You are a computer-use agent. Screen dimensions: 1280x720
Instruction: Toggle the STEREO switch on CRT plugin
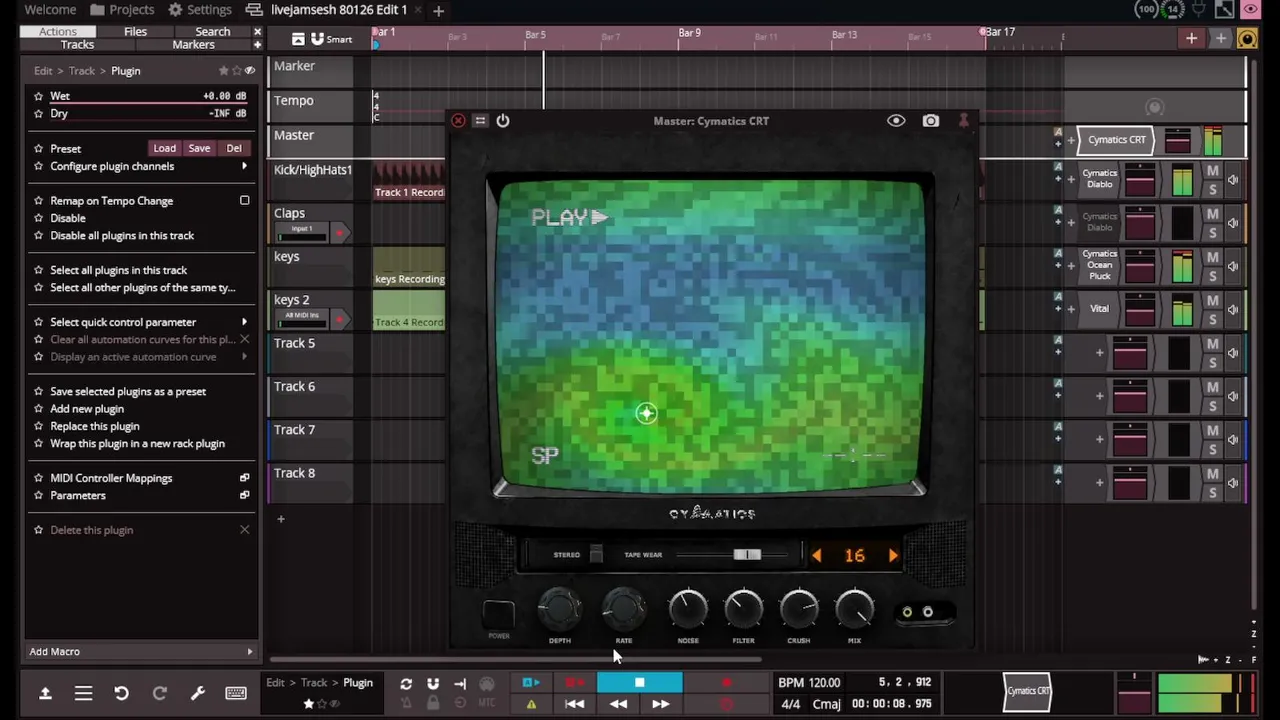(x=596, y=555)
